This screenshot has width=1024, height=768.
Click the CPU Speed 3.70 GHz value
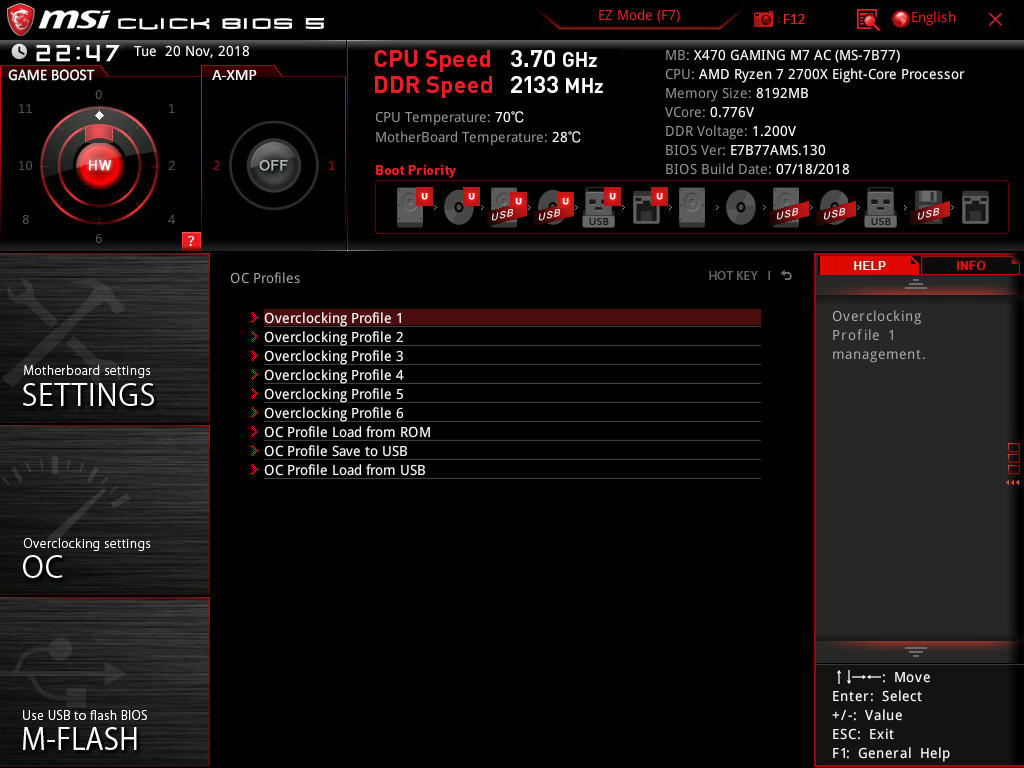(553, 59)
